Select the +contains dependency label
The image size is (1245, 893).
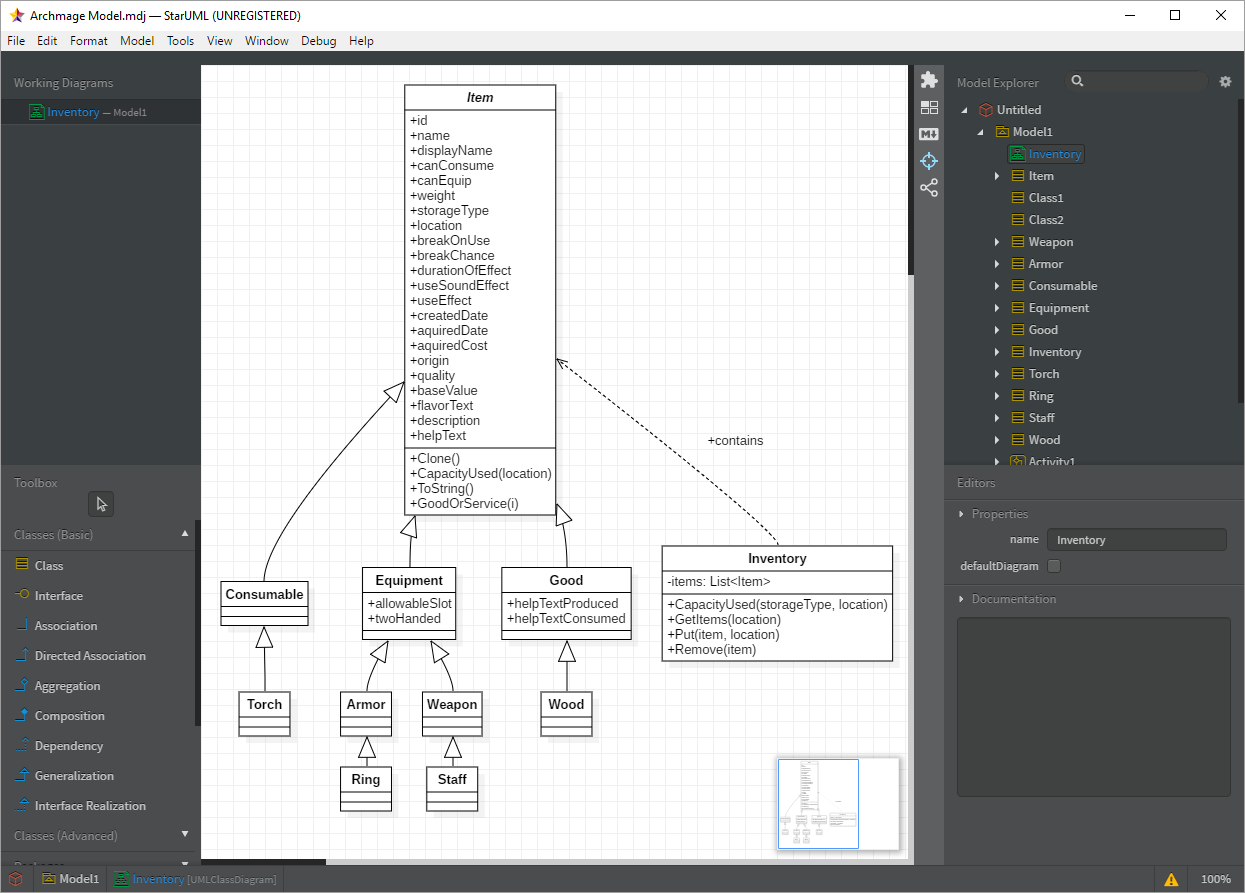pyautogui.click(x=735, y=440)
